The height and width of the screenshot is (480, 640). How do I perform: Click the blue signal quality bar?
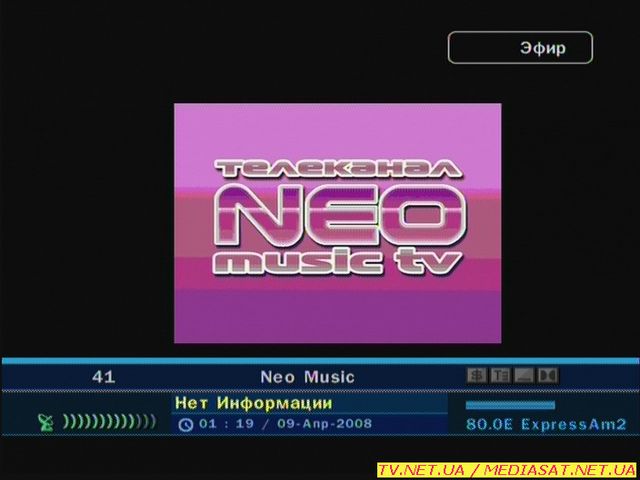(x=510, y=405)
